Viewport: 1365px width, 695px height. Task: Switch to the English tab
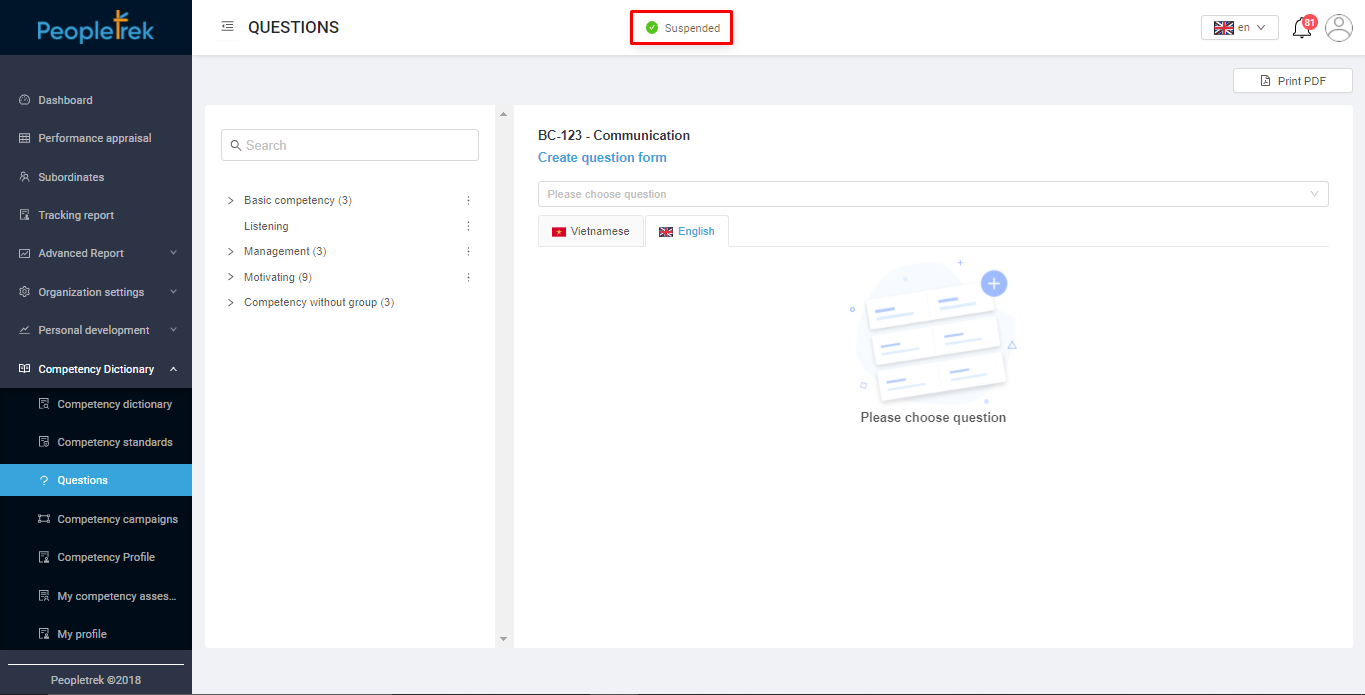pos(687,231)
